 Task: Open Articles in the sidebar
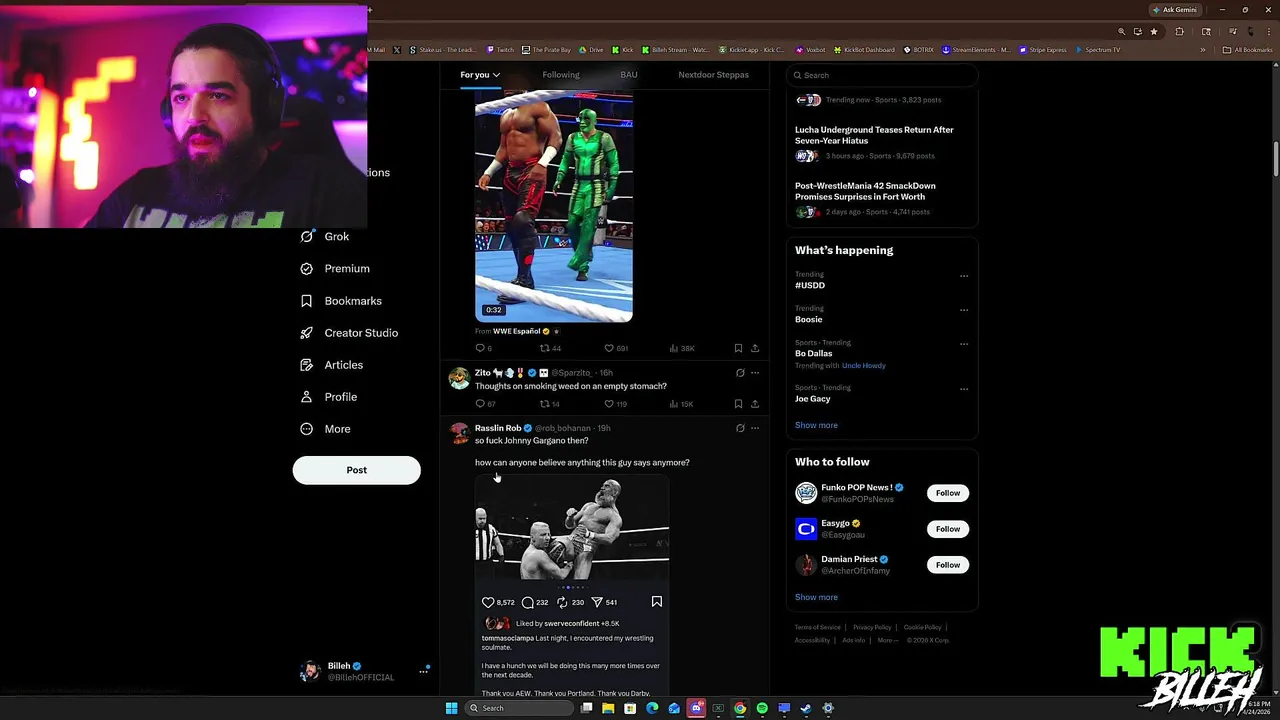332,365
